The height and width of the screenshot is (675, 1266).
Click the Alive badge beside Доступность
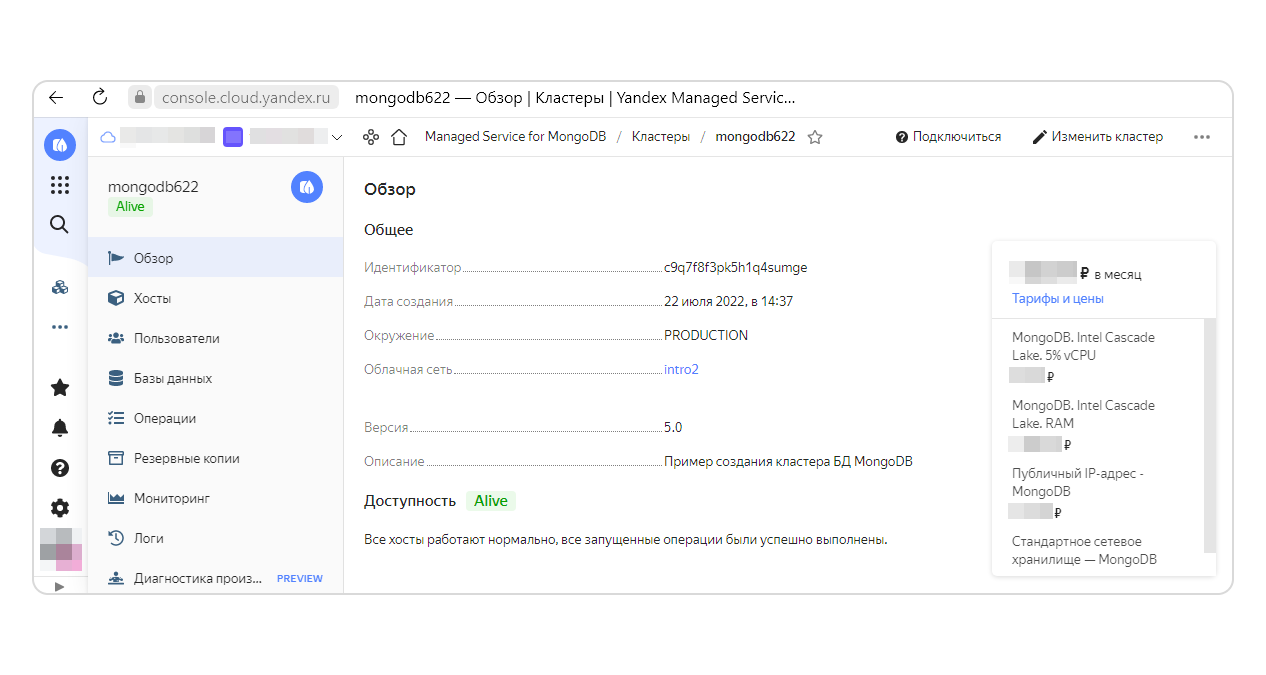tap(491, 501)
